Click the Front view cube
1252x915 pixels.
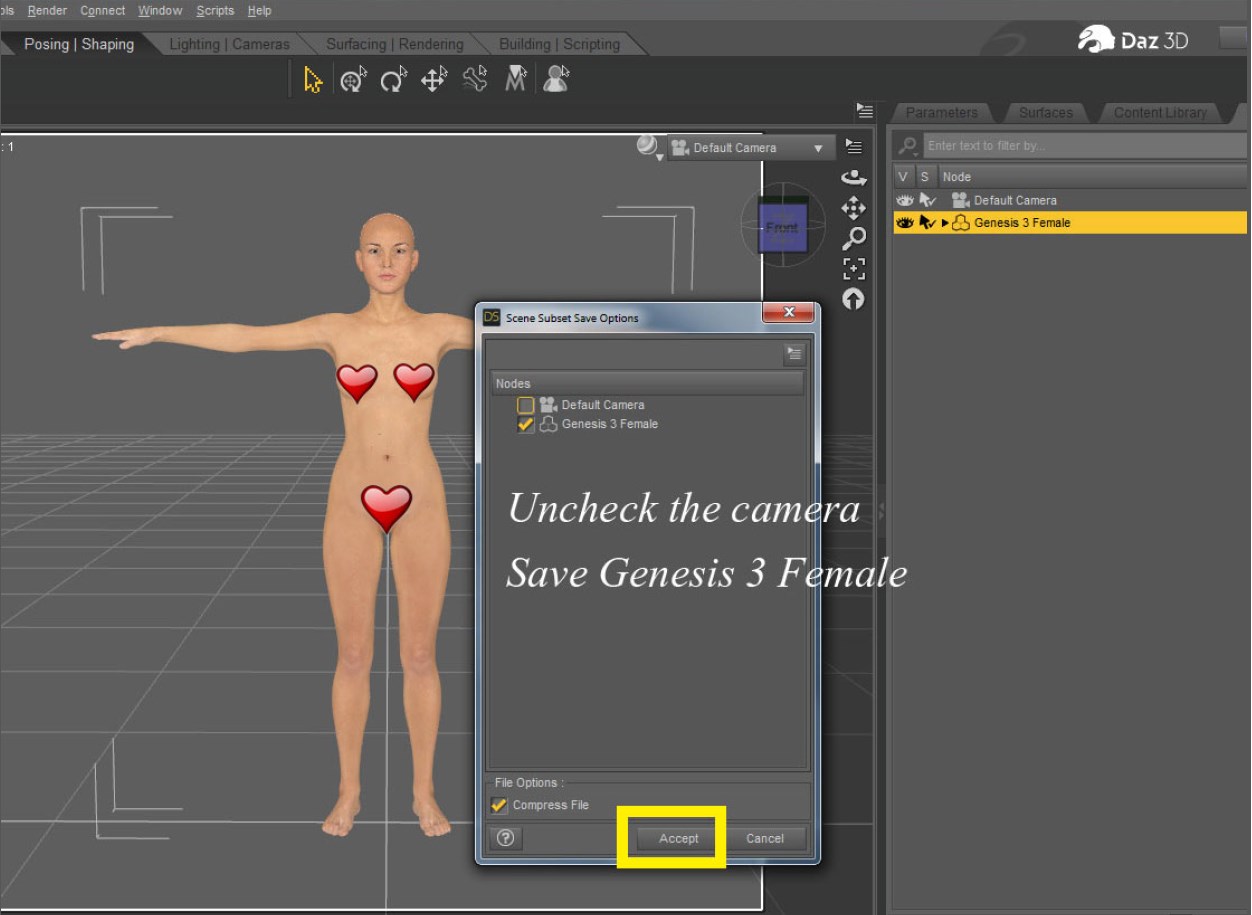(x=781, y=227)
